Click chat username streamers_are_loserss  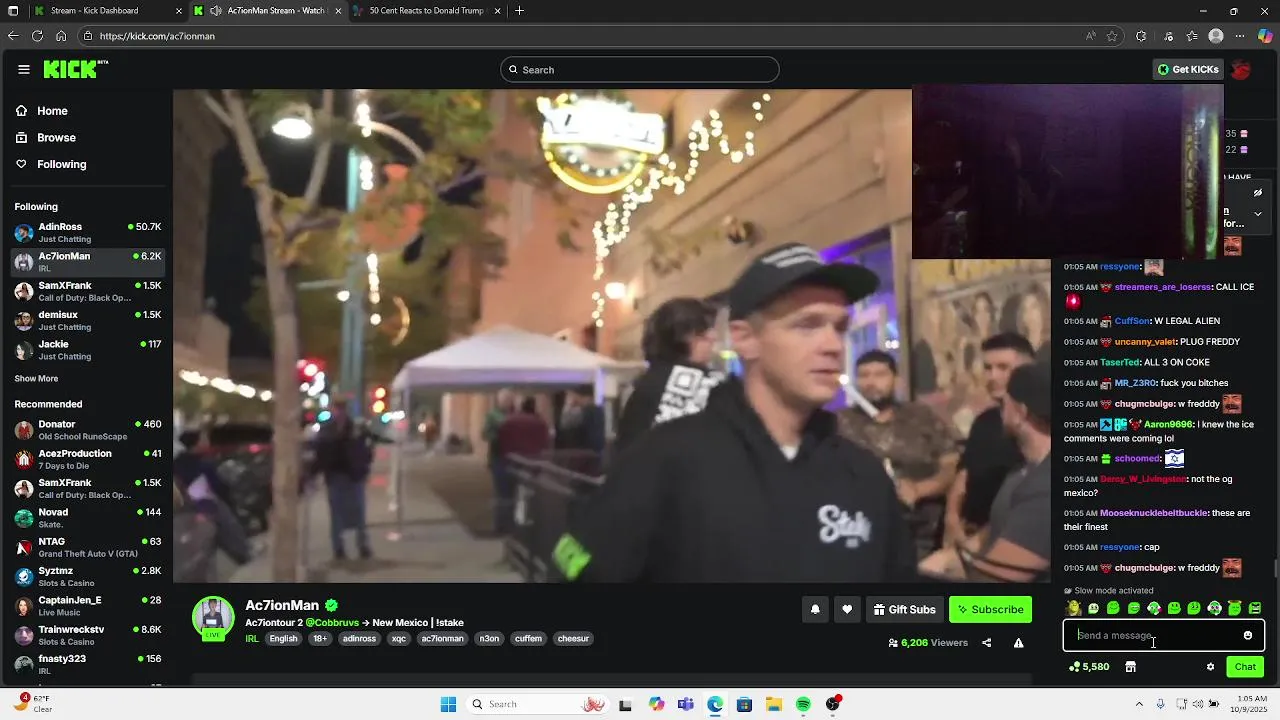coord(1163,287)
